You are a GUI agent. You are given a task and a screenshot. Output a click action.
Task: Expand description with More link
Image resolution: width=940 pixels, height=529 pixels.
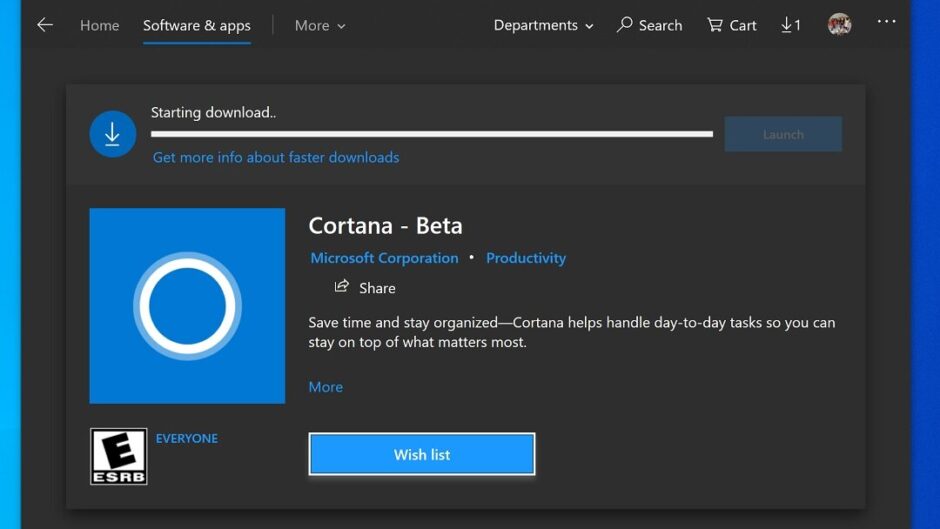tap(326, 387)
